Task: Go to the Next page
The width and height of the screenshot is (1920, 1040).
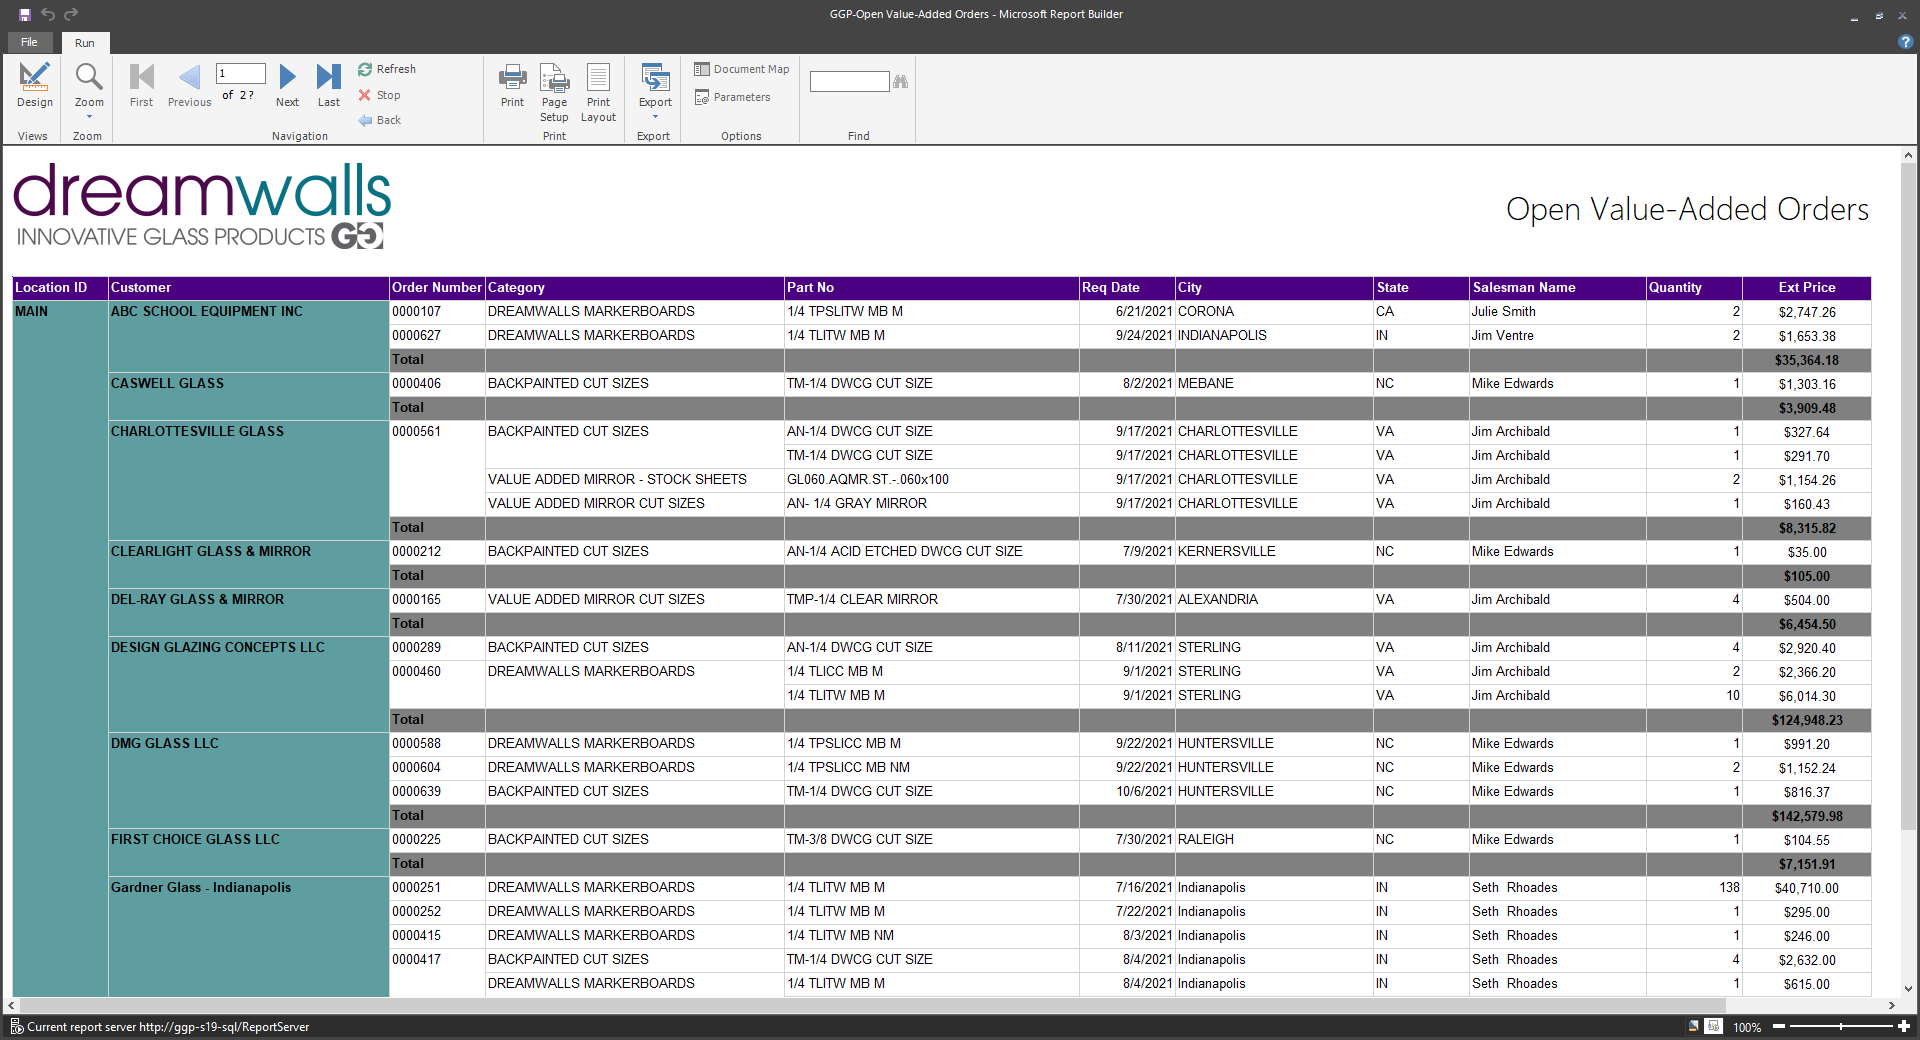Action: coord(287,85)
